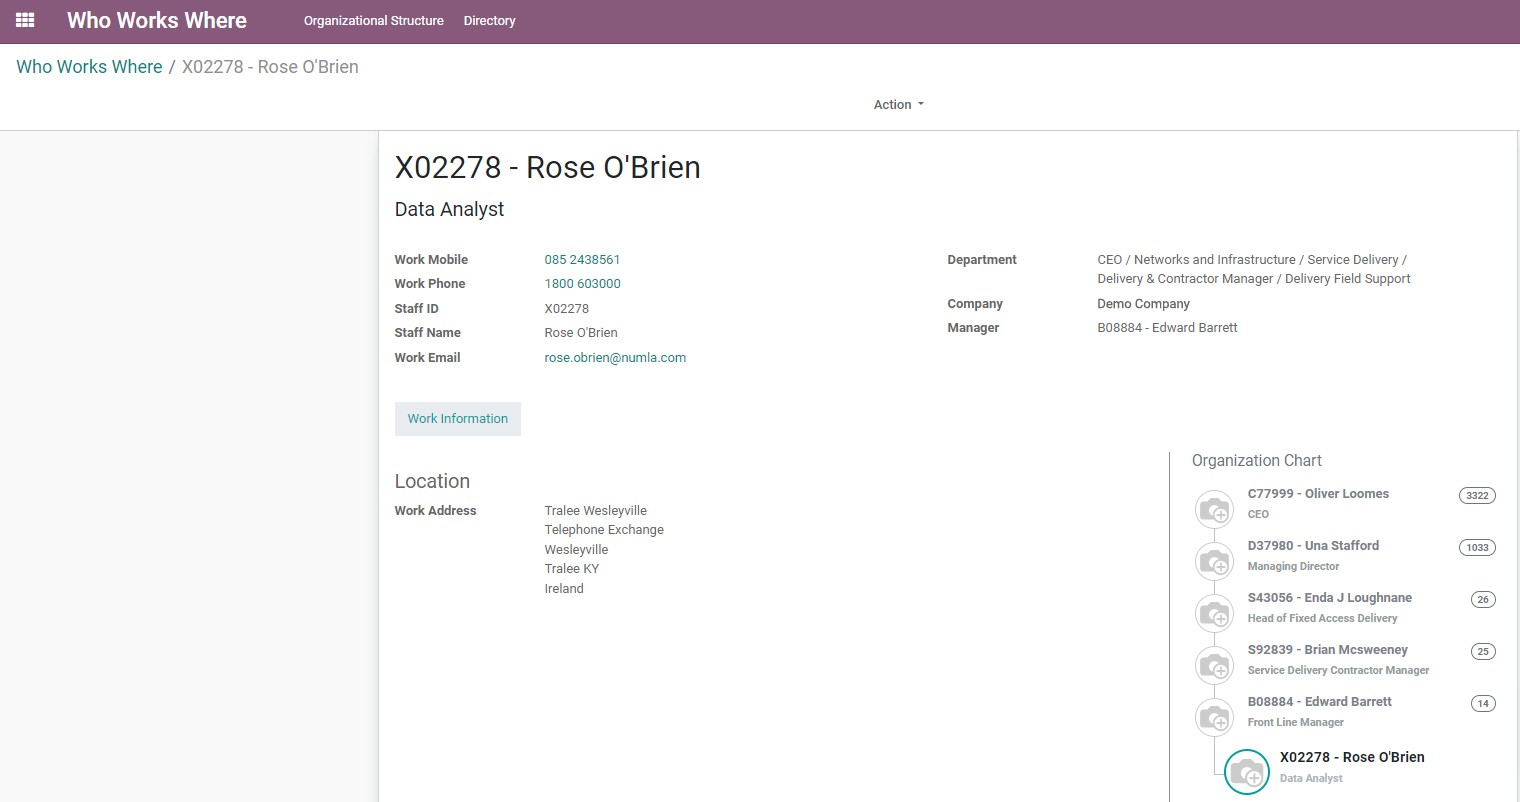The height and width of the screenshot is (802, 1520).
Task: Click Edward Barrett avatar placeholder
Action: [x=1214, y=717]
